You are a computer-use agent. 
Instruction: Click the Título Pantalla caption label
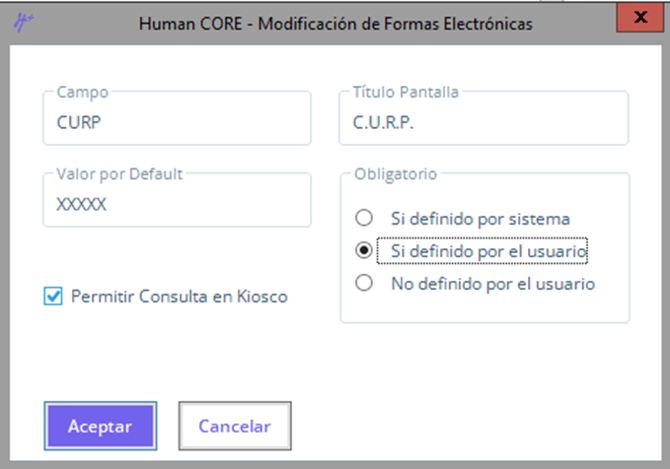(406, 92)
